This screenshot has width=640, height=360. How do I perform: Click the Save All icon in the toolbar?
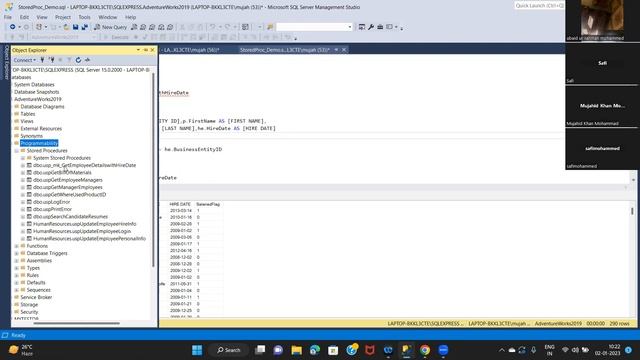pyautogui.click(x=84, y=27)
